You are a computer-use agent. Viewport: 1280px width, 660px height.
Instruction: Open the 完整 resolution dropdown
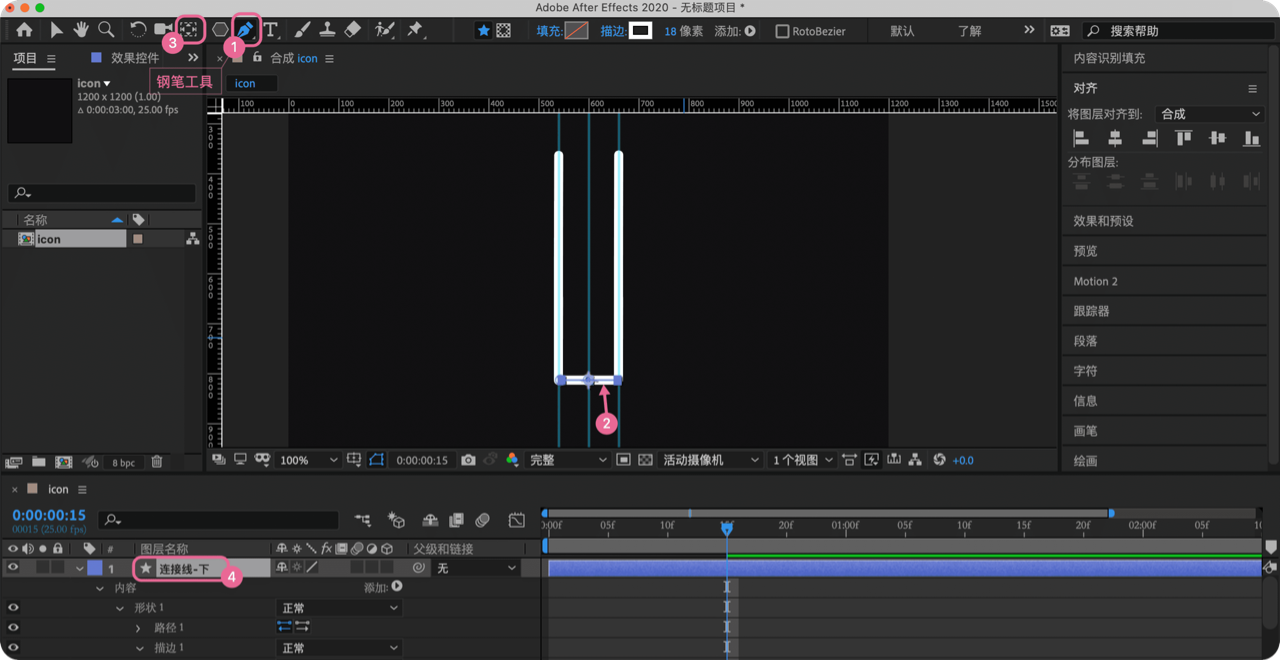pos(567,460)
